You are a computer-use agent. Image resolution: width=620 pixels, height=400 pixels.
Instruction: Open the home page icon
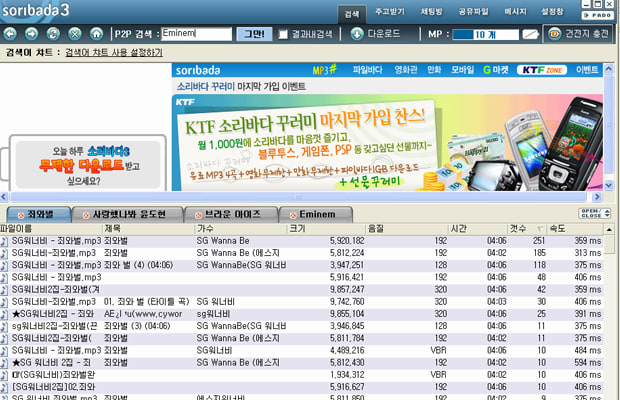pos(96,34)
